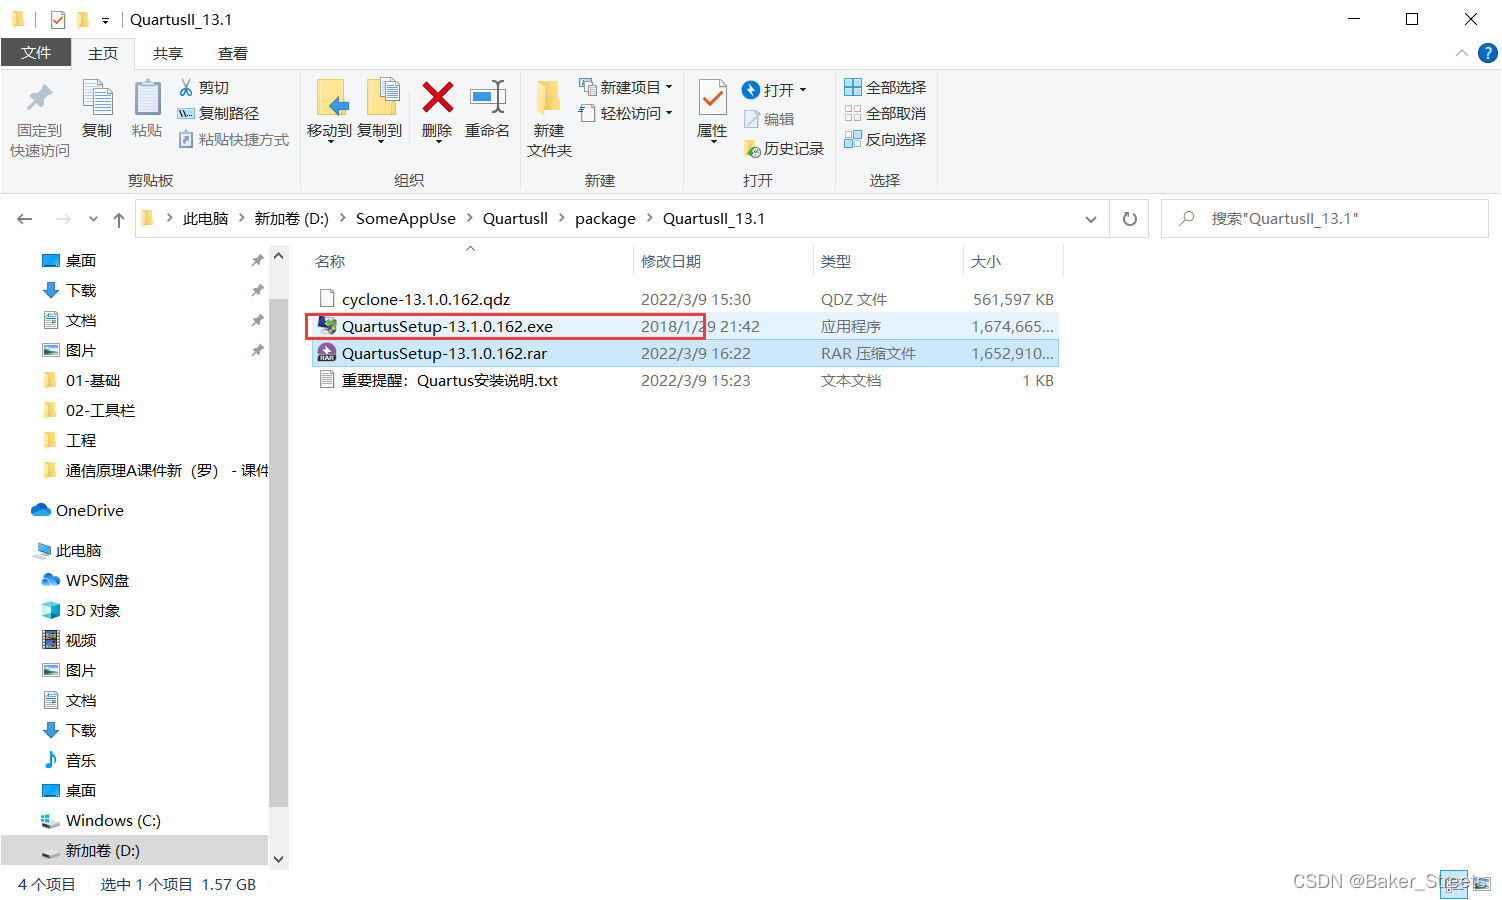Open 02-工具栏 folder in sidebar
Screen dimensions: 1502x900
pos(100,410)
